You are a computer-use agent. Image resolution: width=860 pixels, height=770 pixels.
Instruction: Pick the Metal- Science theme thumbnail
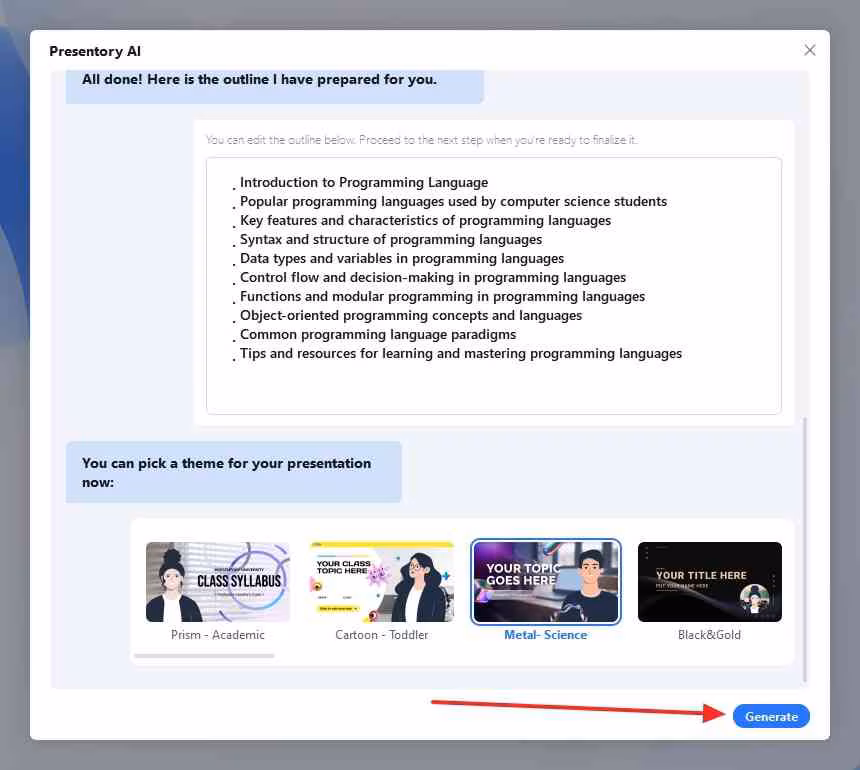(x=546, y=582)
